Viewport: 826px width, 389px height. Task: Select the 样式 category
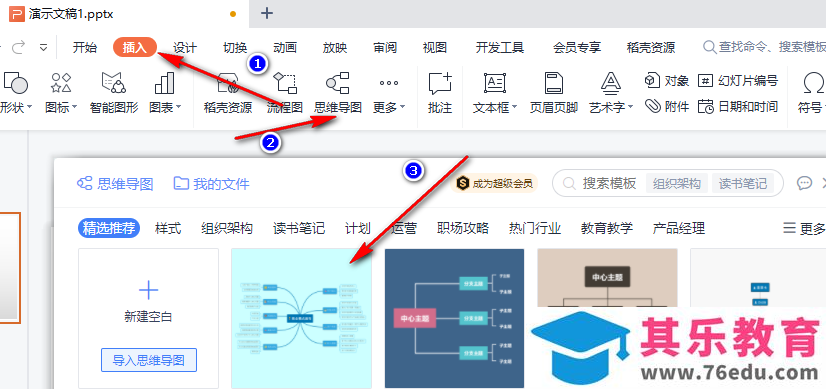(168, 228)
